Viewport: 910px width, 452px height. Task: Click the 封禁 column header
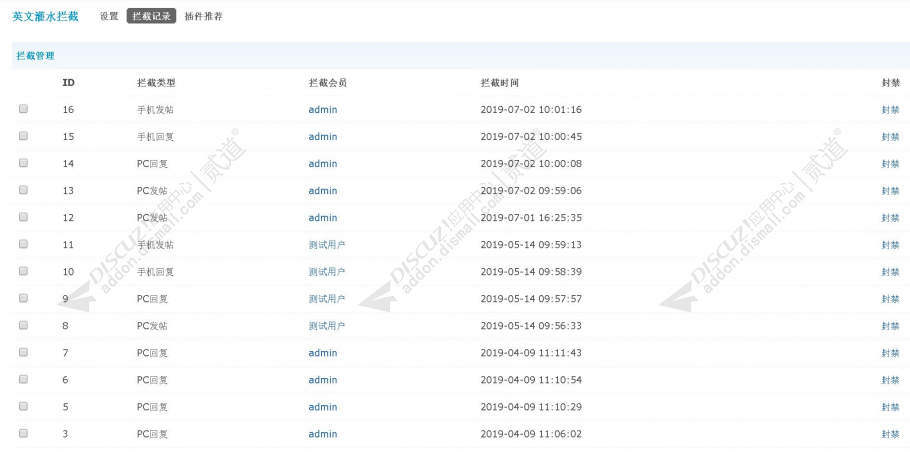tap(890, 83)
